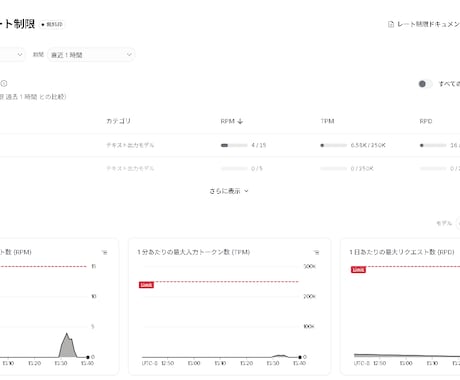Click the status badge next to the page title
The width and height of the screenshot is (460, 380).
(x=52, y=24)
